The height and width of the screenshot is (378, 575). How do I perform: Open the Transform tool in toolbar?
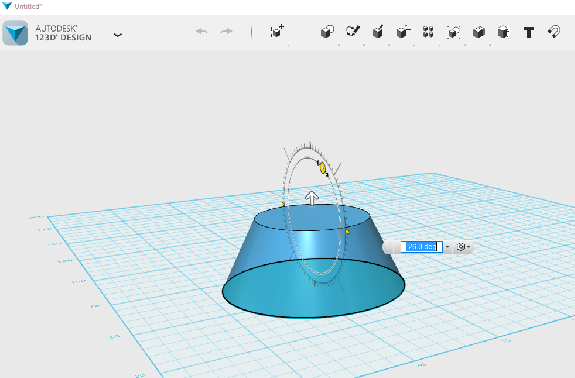277,32
